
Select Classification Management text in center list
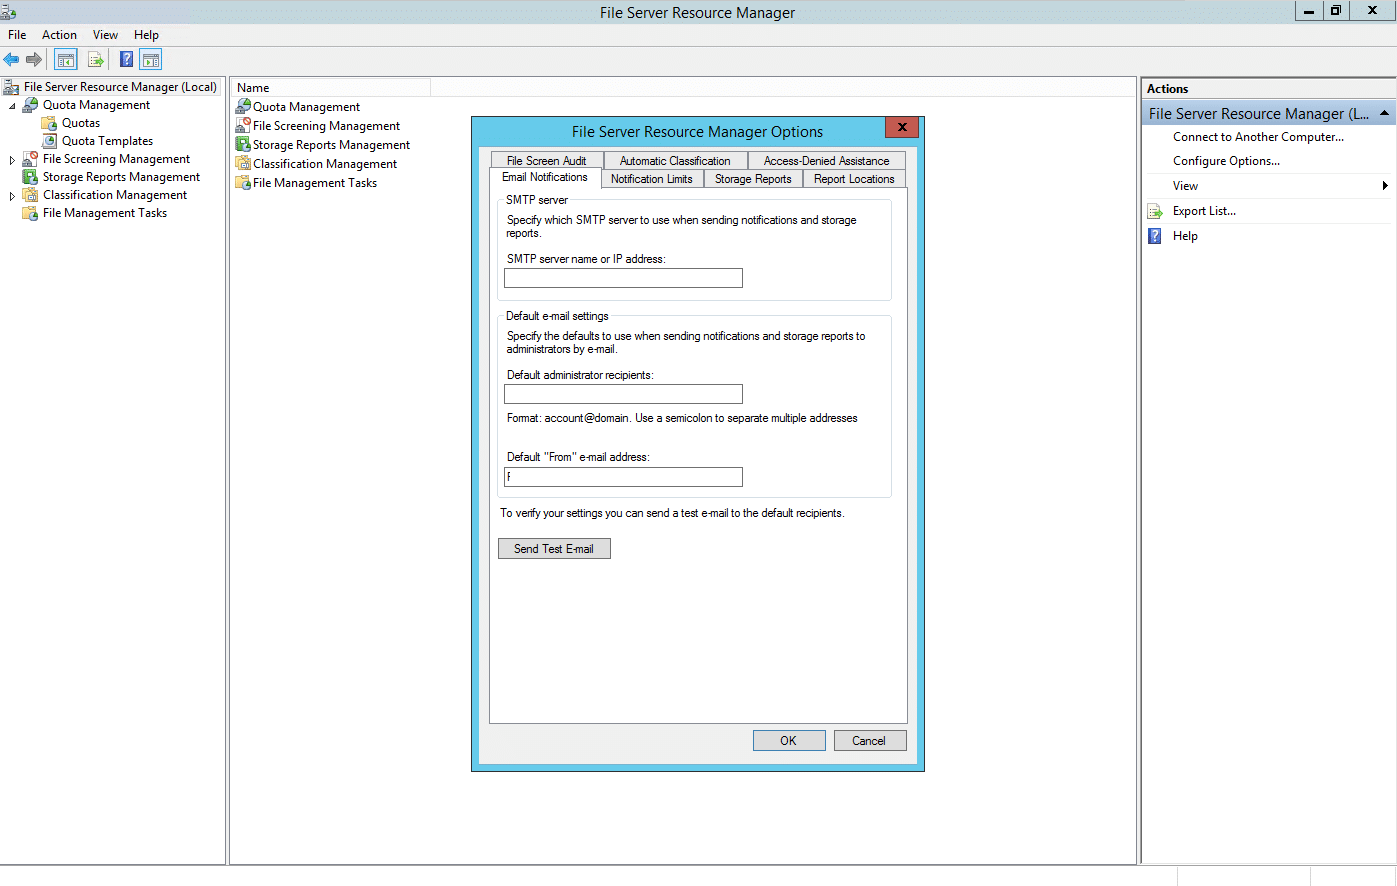coord(325,164)
